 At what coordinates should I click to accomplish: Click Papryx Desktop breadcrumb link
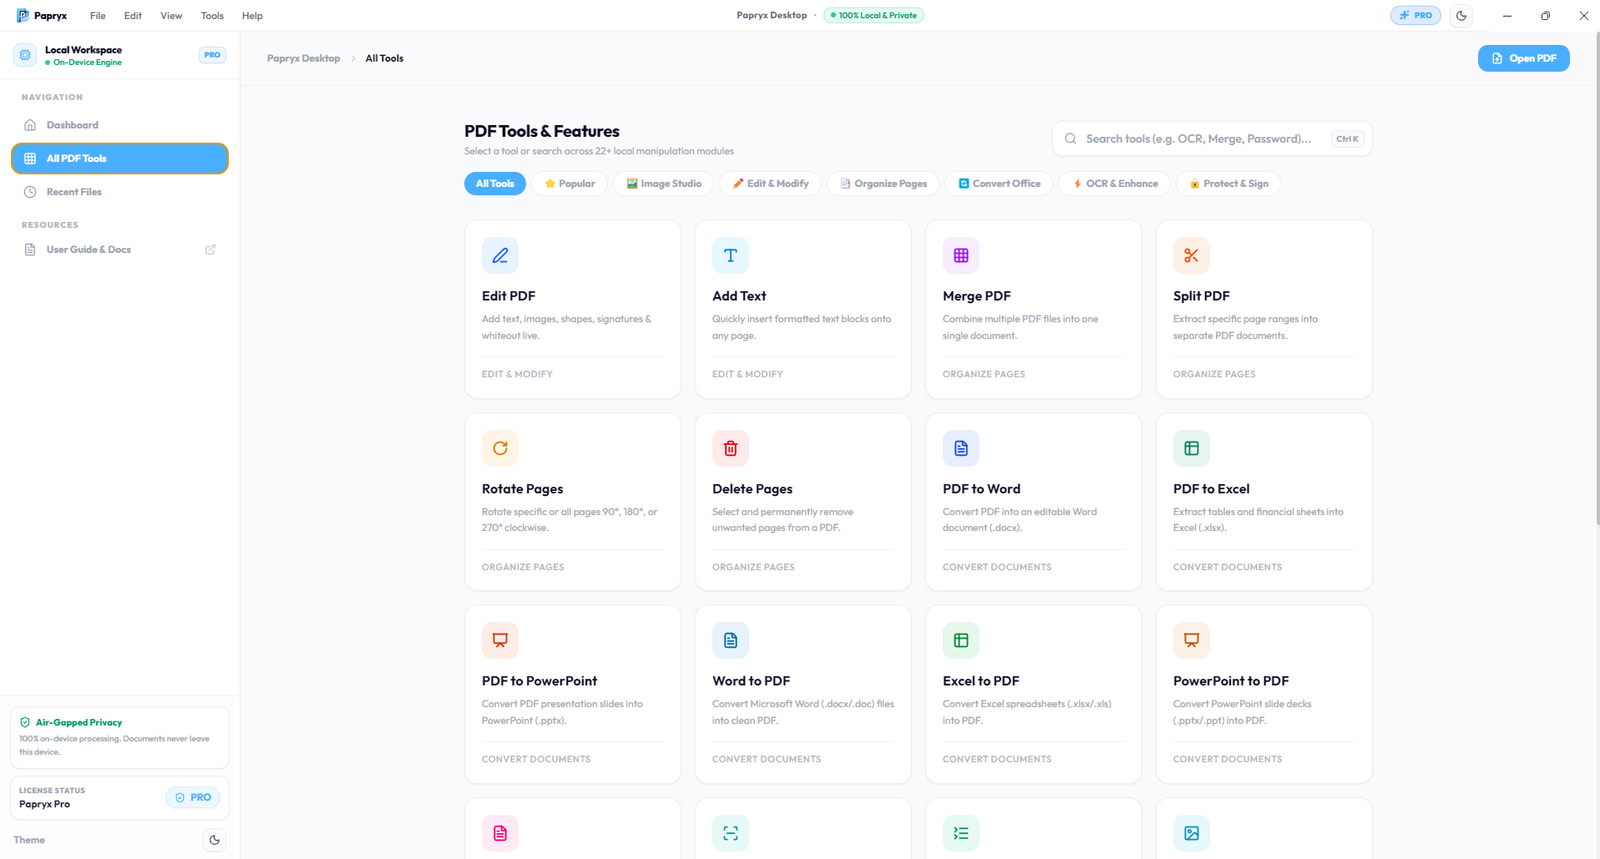[x=303, y=58]
